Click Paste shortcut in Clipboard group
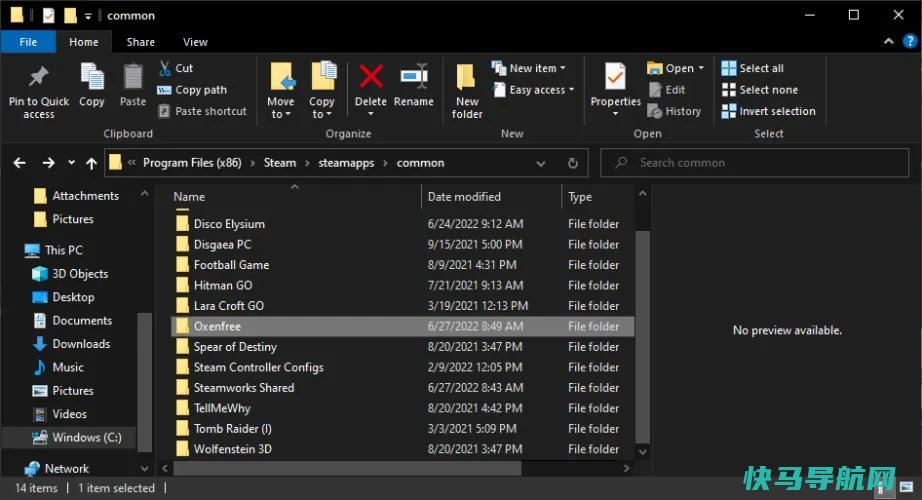The height and width of the screenshot is (500, 922). pos(202,111)
